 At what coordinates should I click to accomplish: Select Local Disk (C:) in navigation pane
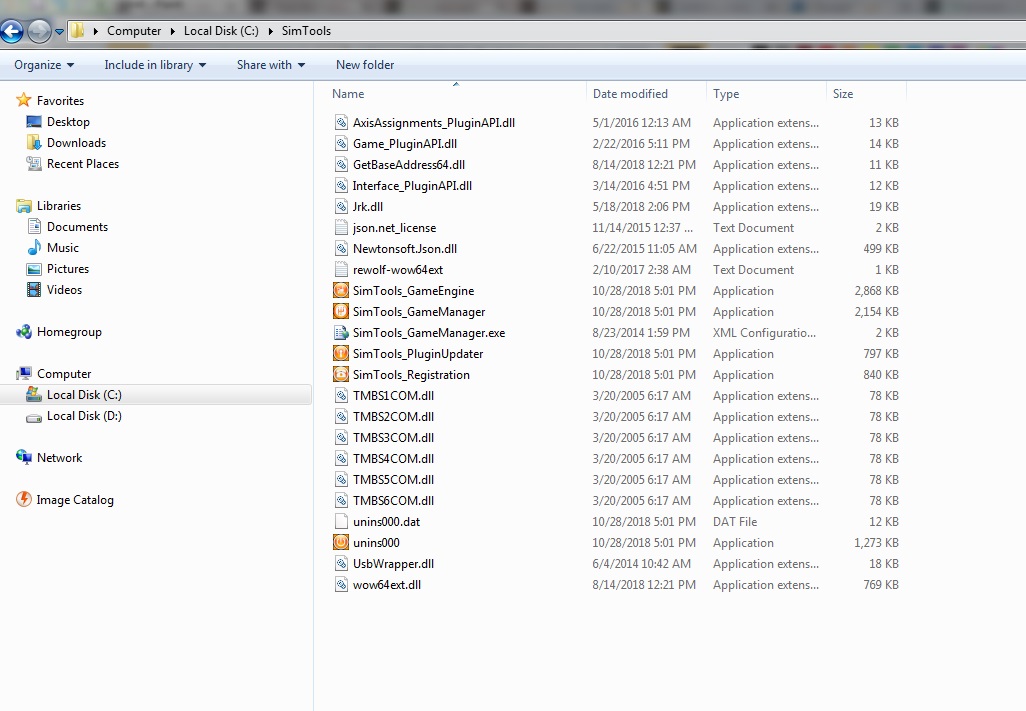[84, 394]
